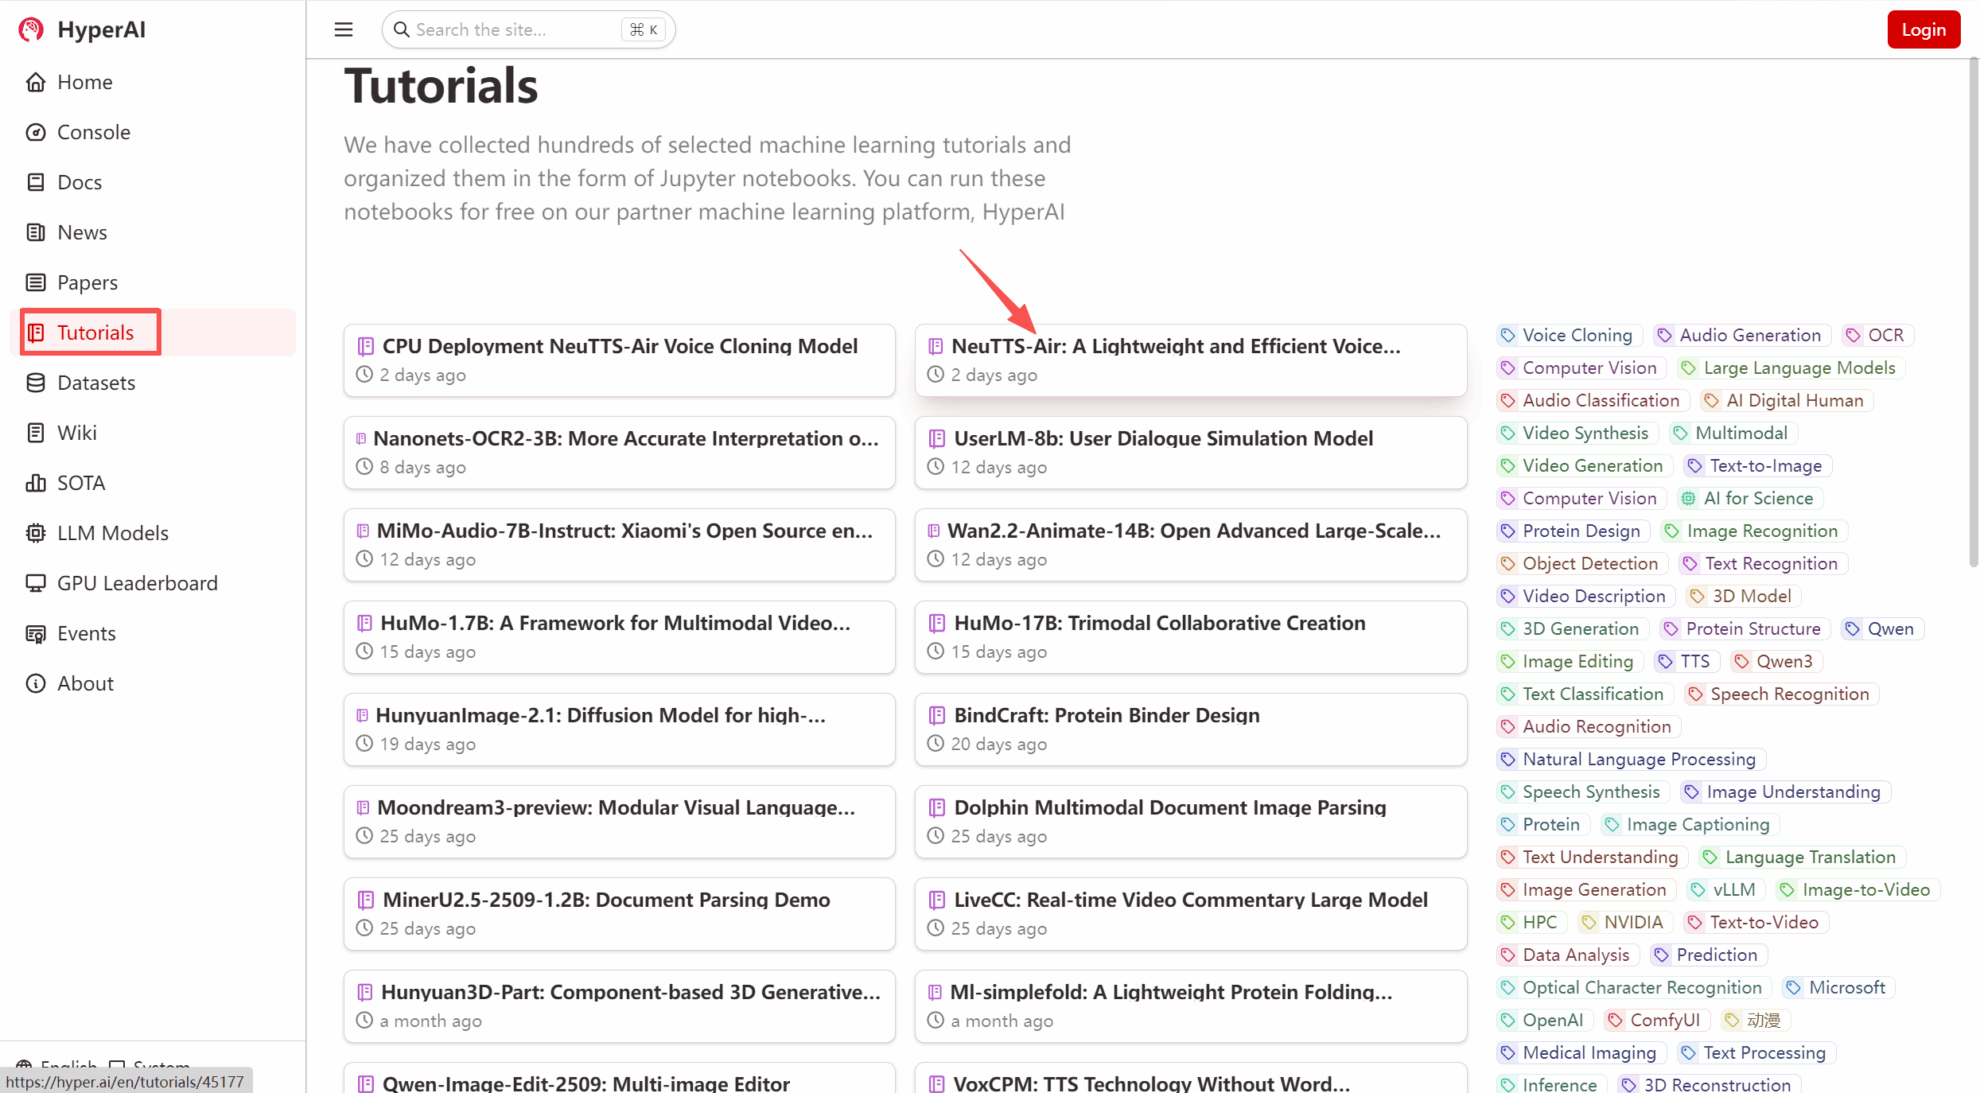The width and height of the screenshot is (1980, 1093).
Task: Select the Tutorials sidebar item
Action: pyautogui.click(x=94, y=333)
